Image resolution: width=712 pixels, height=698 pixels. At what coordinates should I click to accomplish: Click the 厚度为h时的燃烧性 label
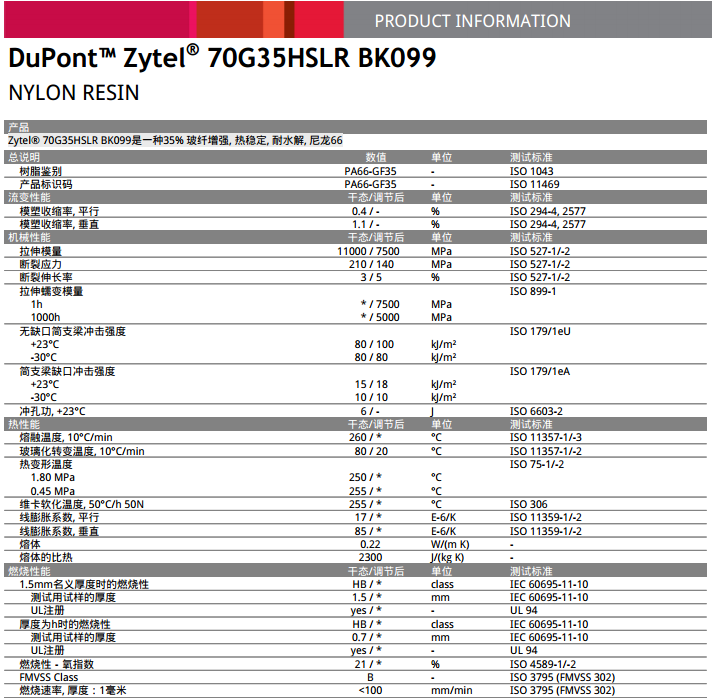click(65, 624)
